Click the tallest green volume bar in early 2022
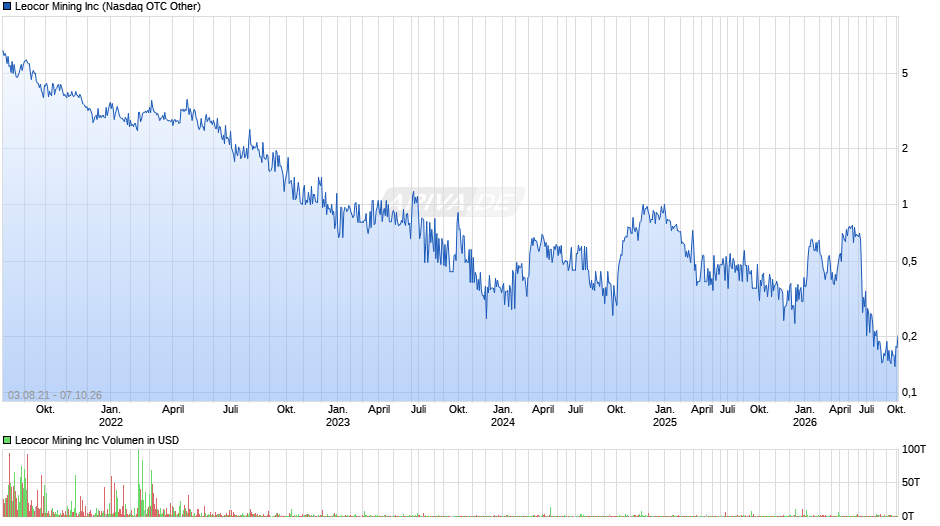Viewport: 940px width, 526px height. click(x=138, y=483)
